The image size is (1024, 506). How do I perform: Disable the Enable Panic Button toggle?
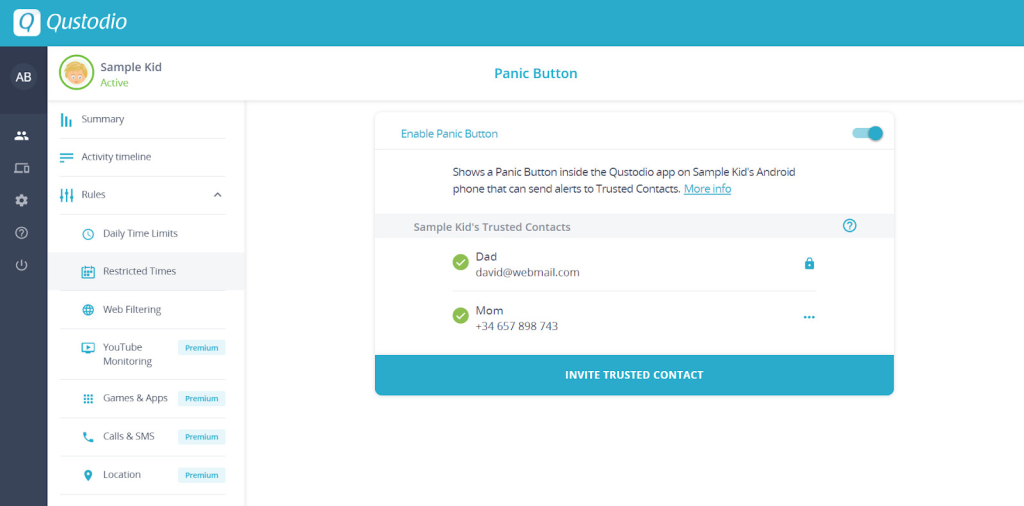(x=867, y=133)
